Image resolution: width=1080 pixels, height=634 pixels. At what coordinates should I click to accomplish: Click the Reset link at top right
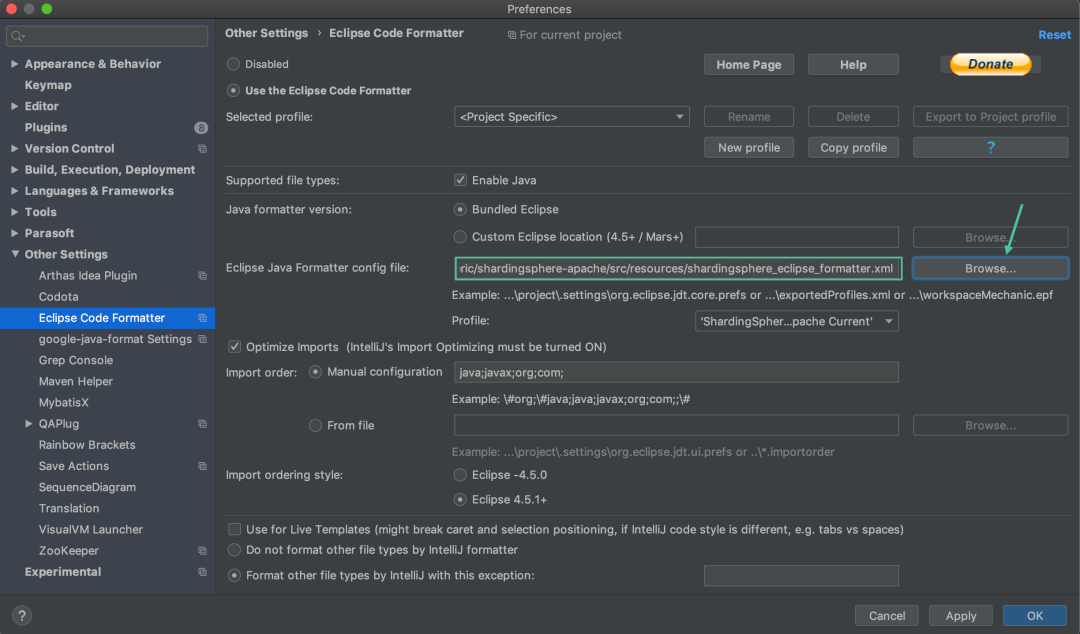(1055, 34)
